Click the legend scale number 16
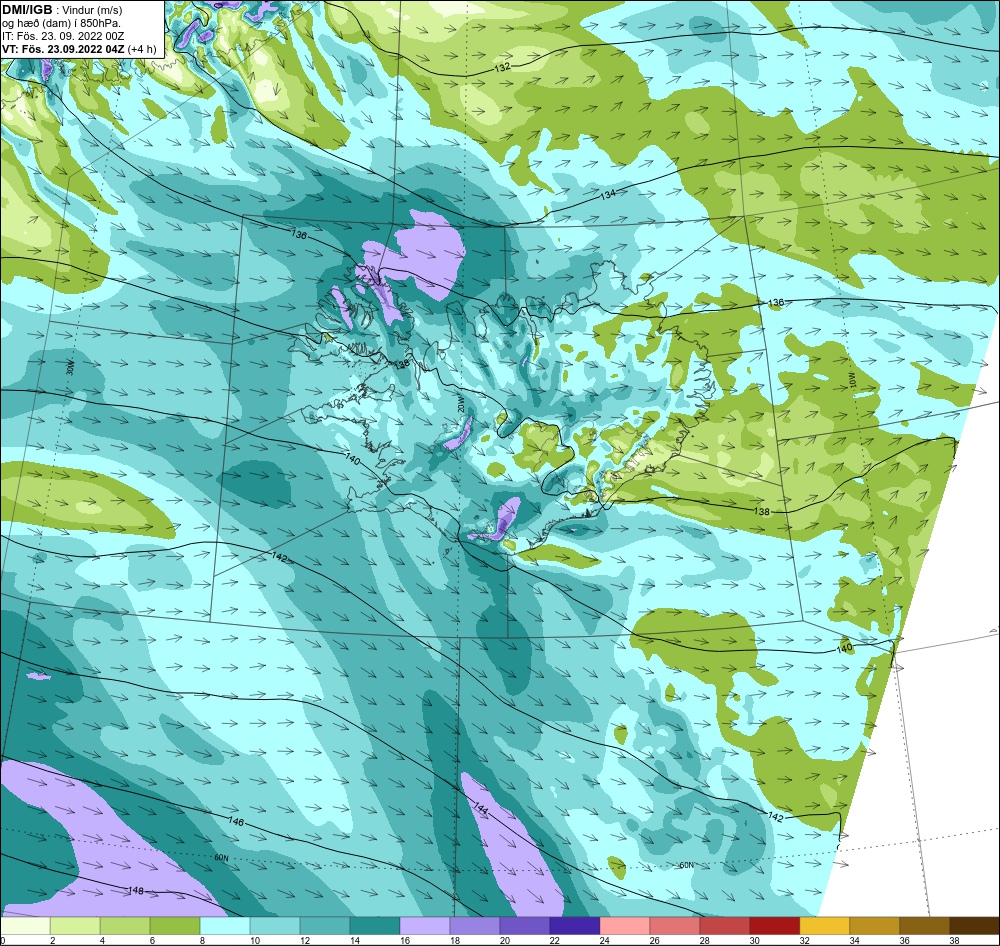1000x946 pixels. tap(405, 940)
